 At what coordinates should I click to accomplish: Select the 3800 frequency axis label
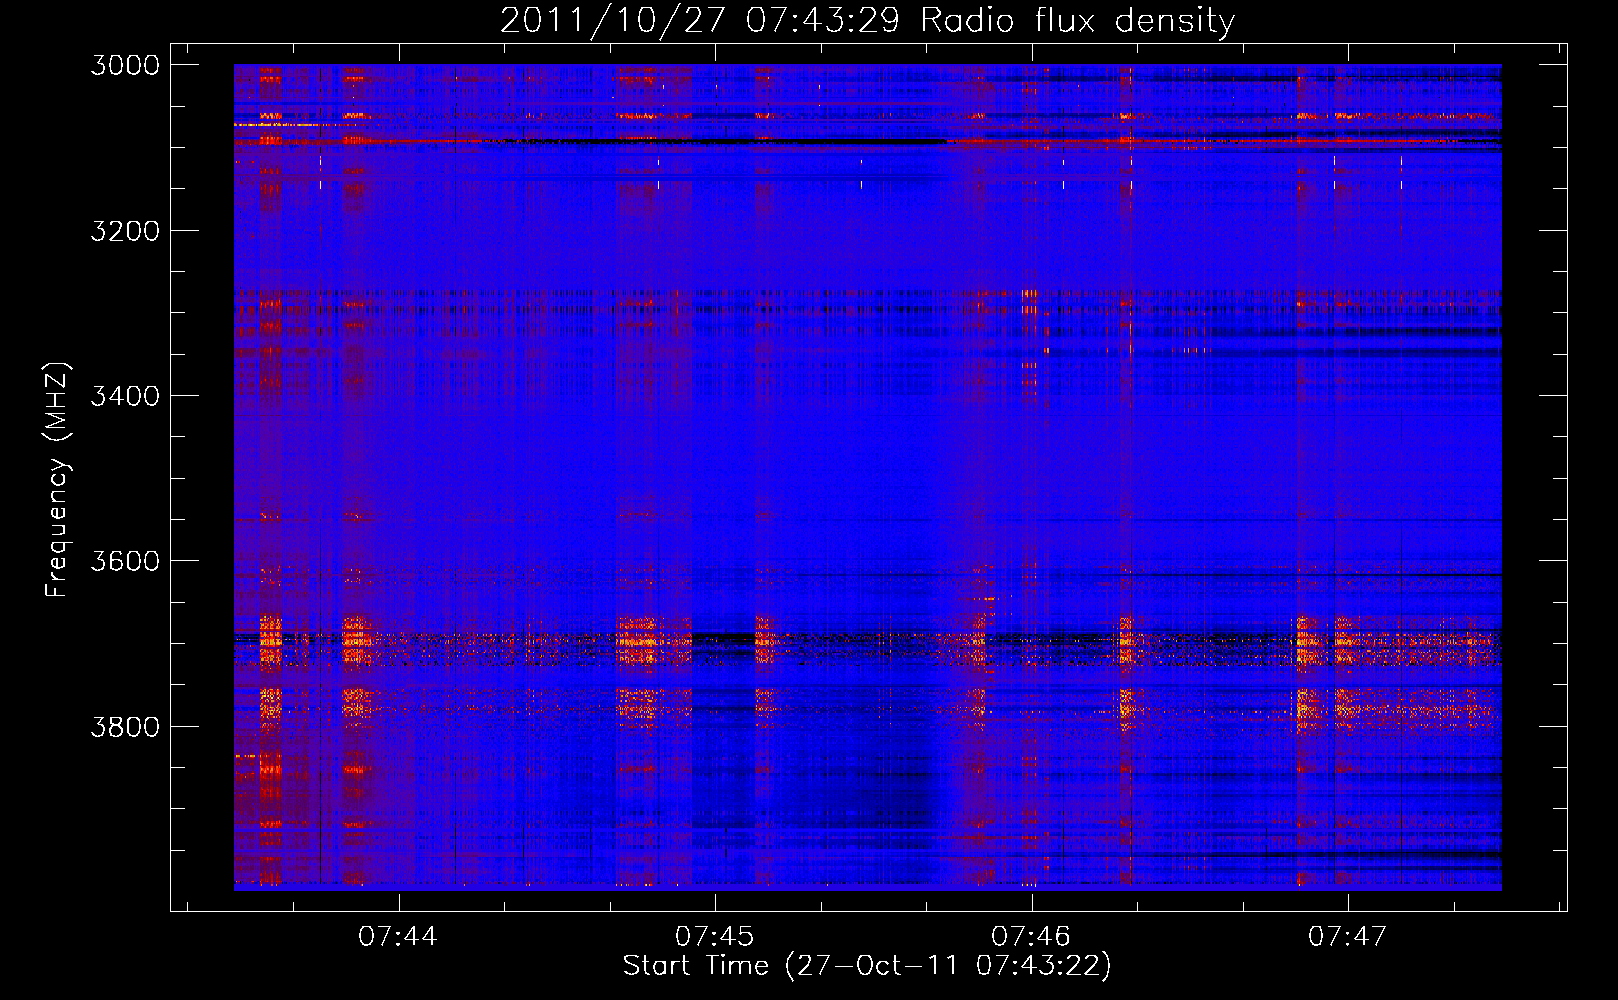125,726
